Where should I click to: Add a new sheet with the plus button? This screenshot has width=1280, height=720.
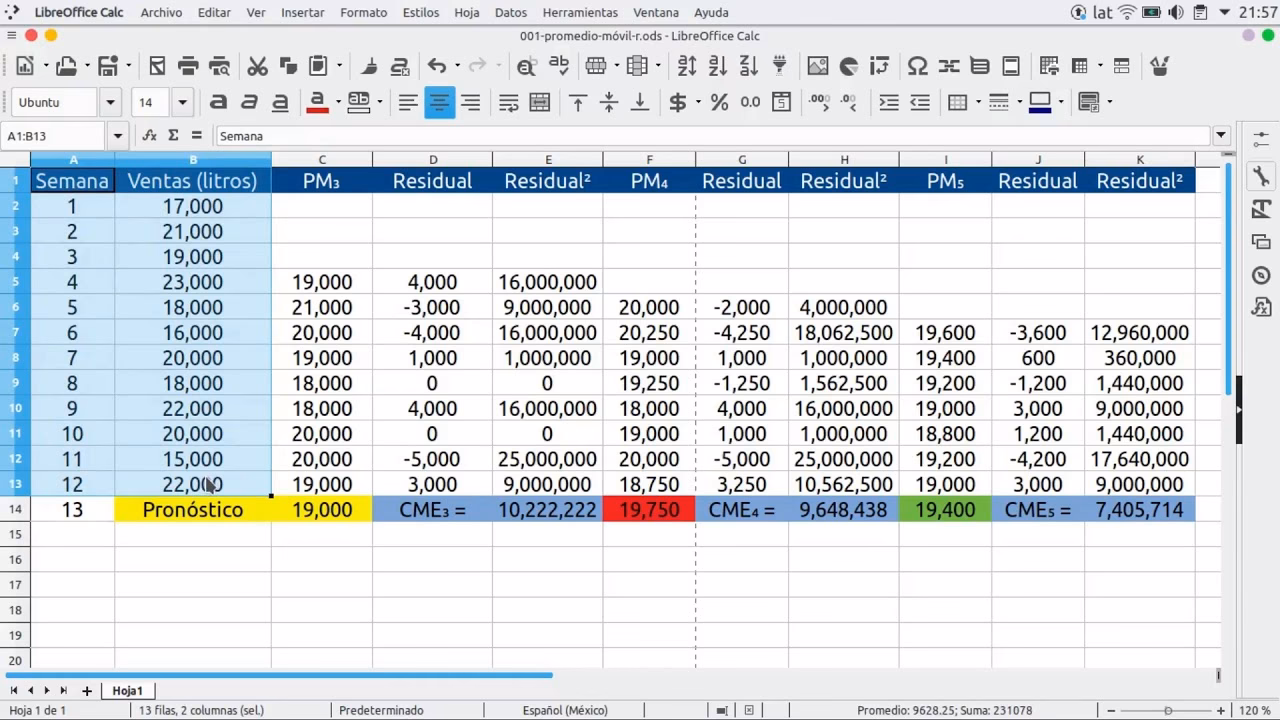tap(86, 690)
